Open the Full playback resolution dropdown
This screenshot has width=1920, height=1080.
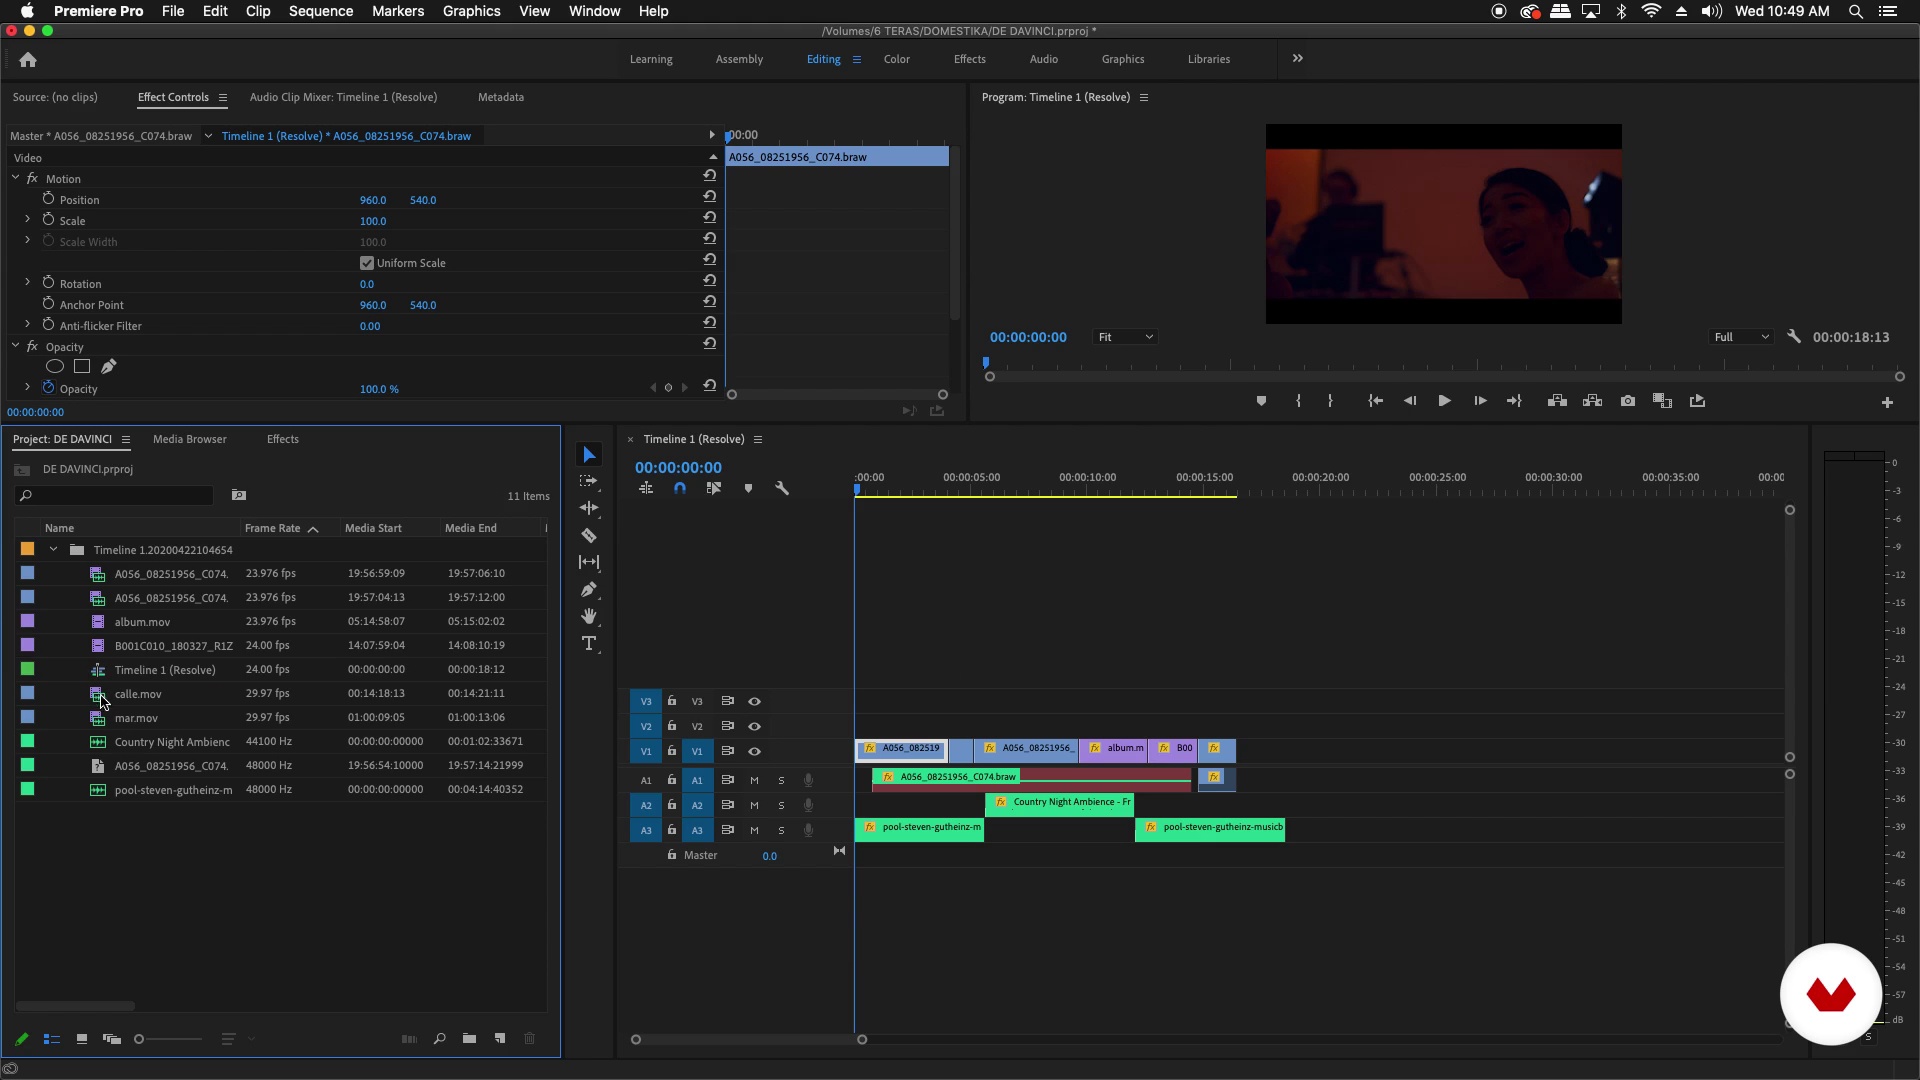(x=1741, y=337)
